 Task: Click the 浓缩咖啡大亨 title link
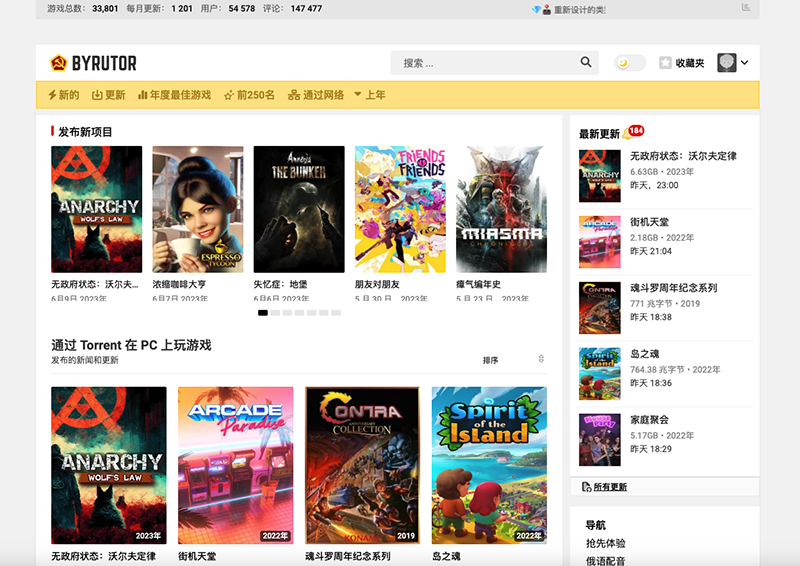click(179, 284)
